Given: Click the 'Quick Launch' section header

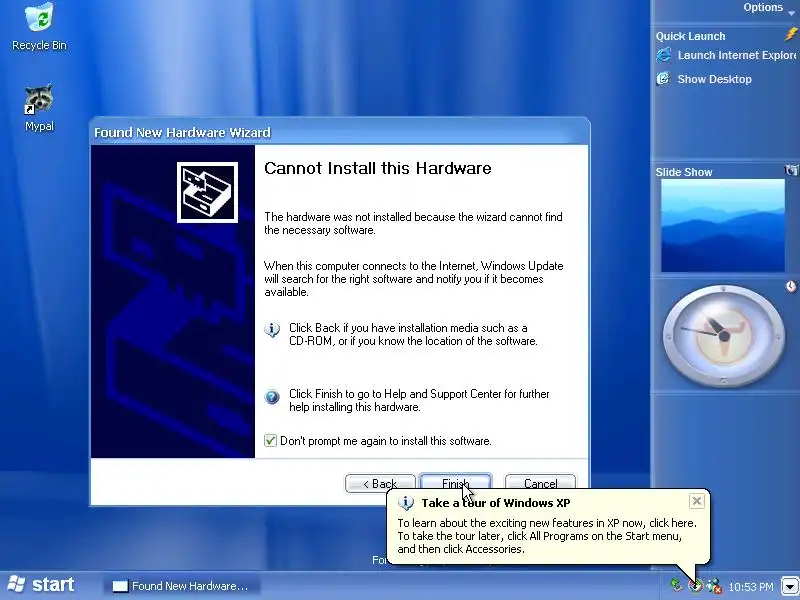Looking at the screenshot, I should tap(690, 36).
